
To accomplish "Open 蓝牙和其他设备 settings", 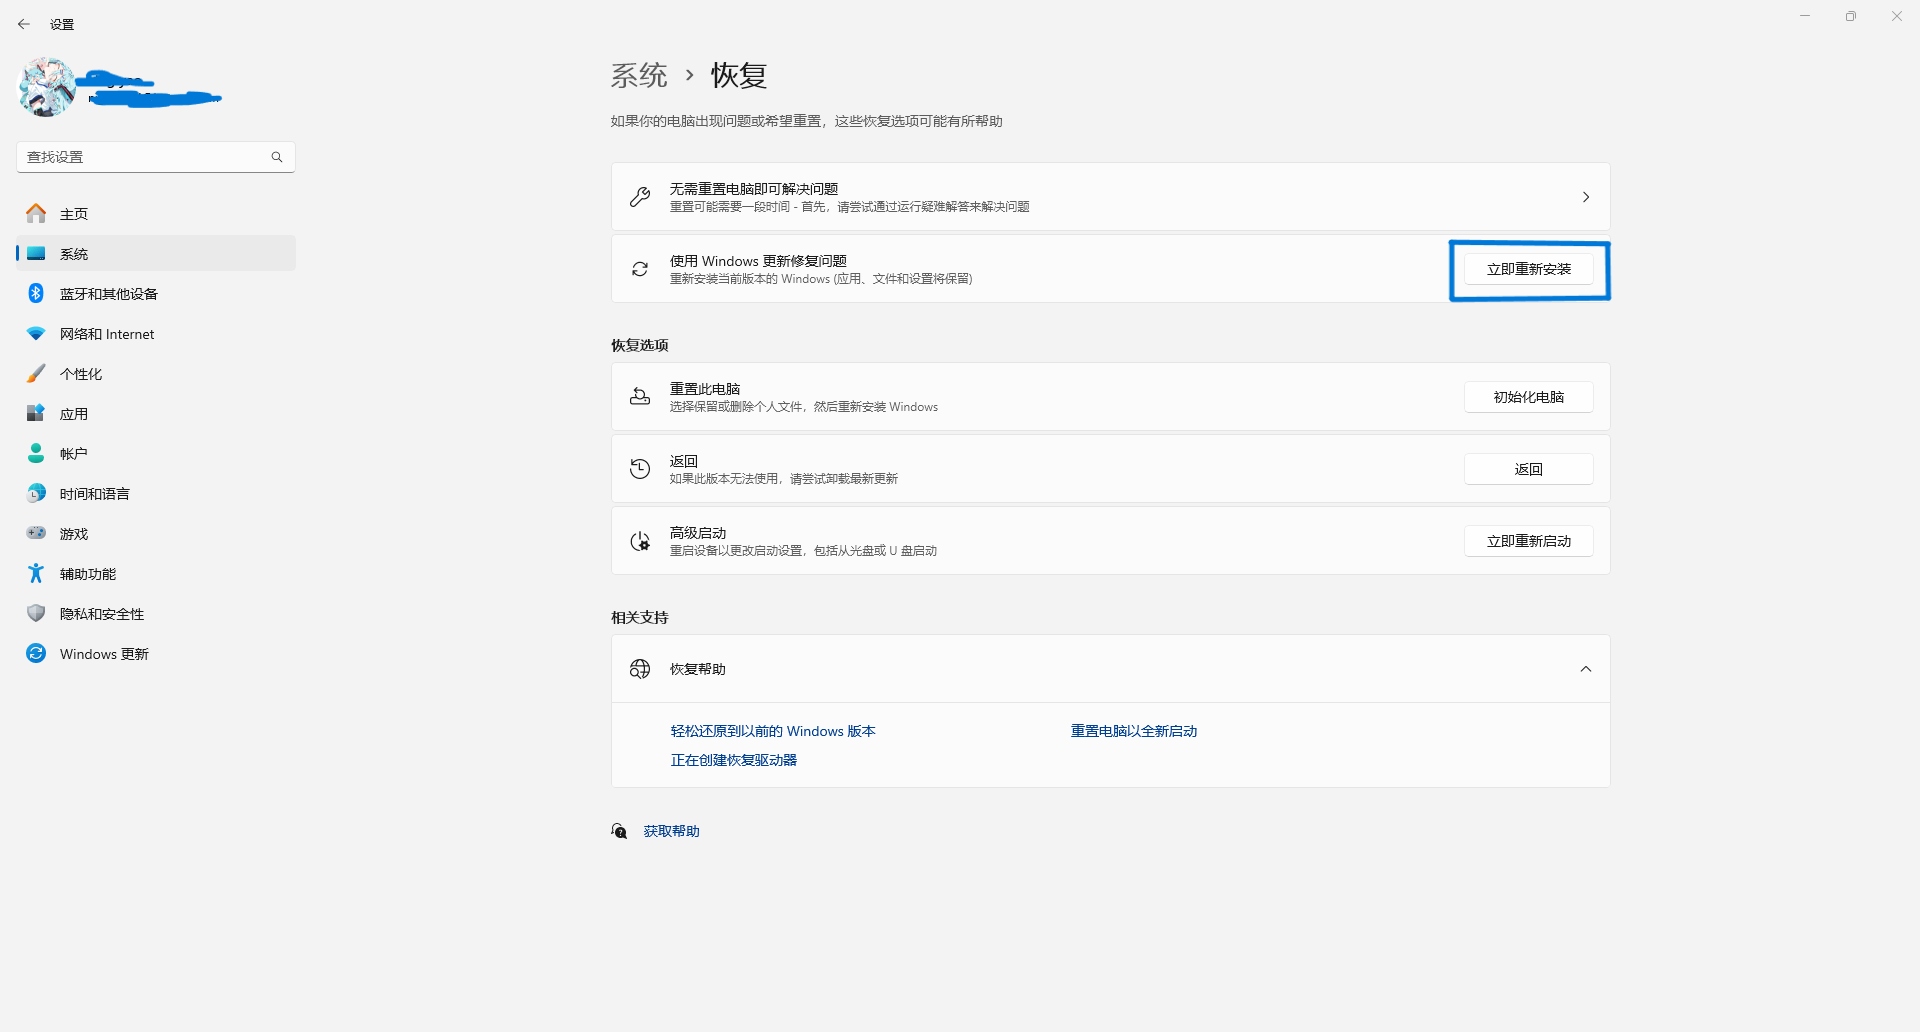I will tap(156, 293).
